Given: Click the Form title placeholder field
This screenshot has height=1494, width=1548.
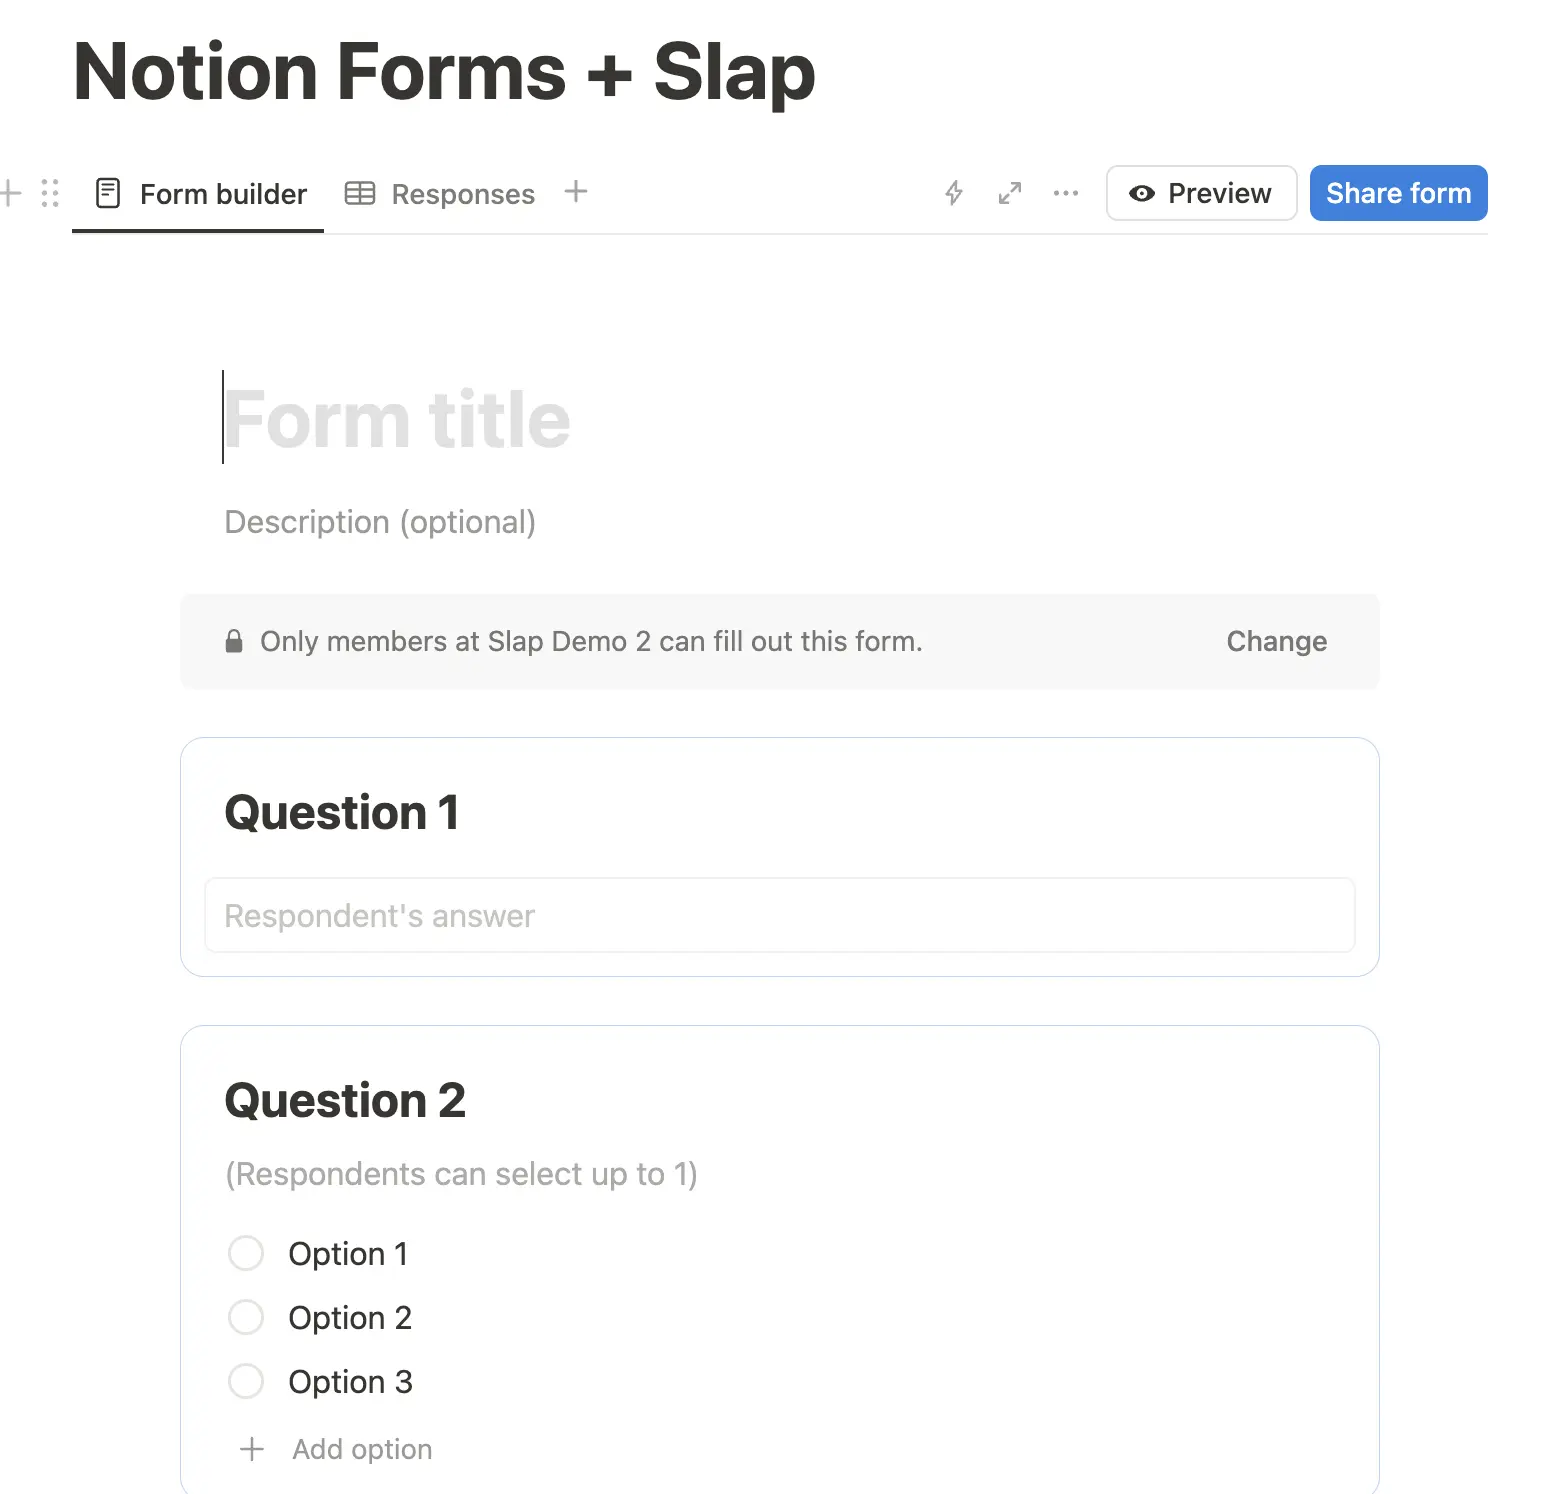Looking at the screenshot, I should (398, 420).
